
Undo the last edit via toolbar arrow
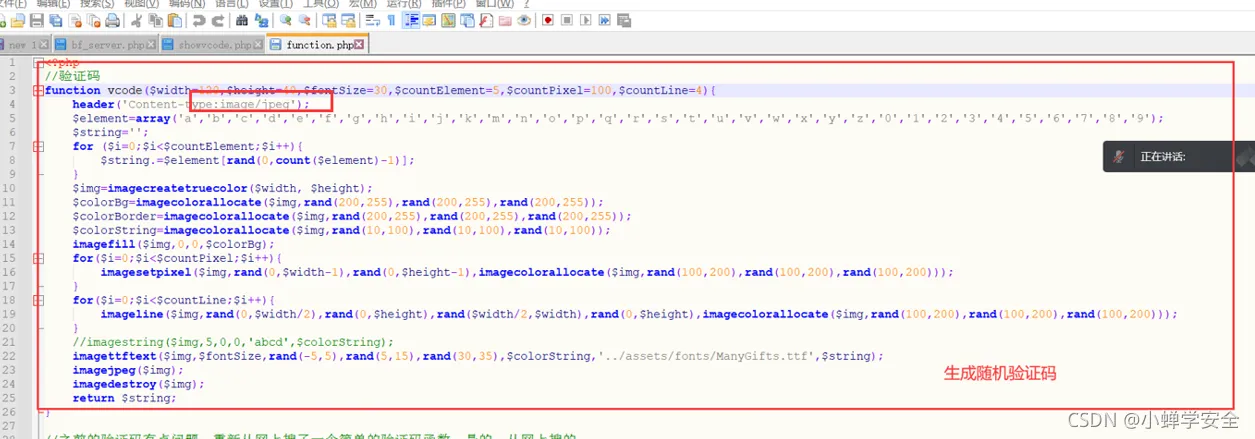click(x=198, y=20)
